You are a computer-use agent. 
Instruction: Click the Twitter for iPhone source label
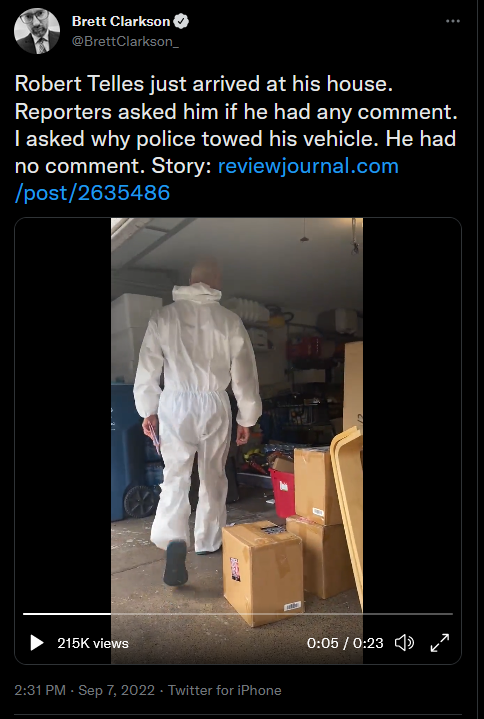(x=225, y=690)
